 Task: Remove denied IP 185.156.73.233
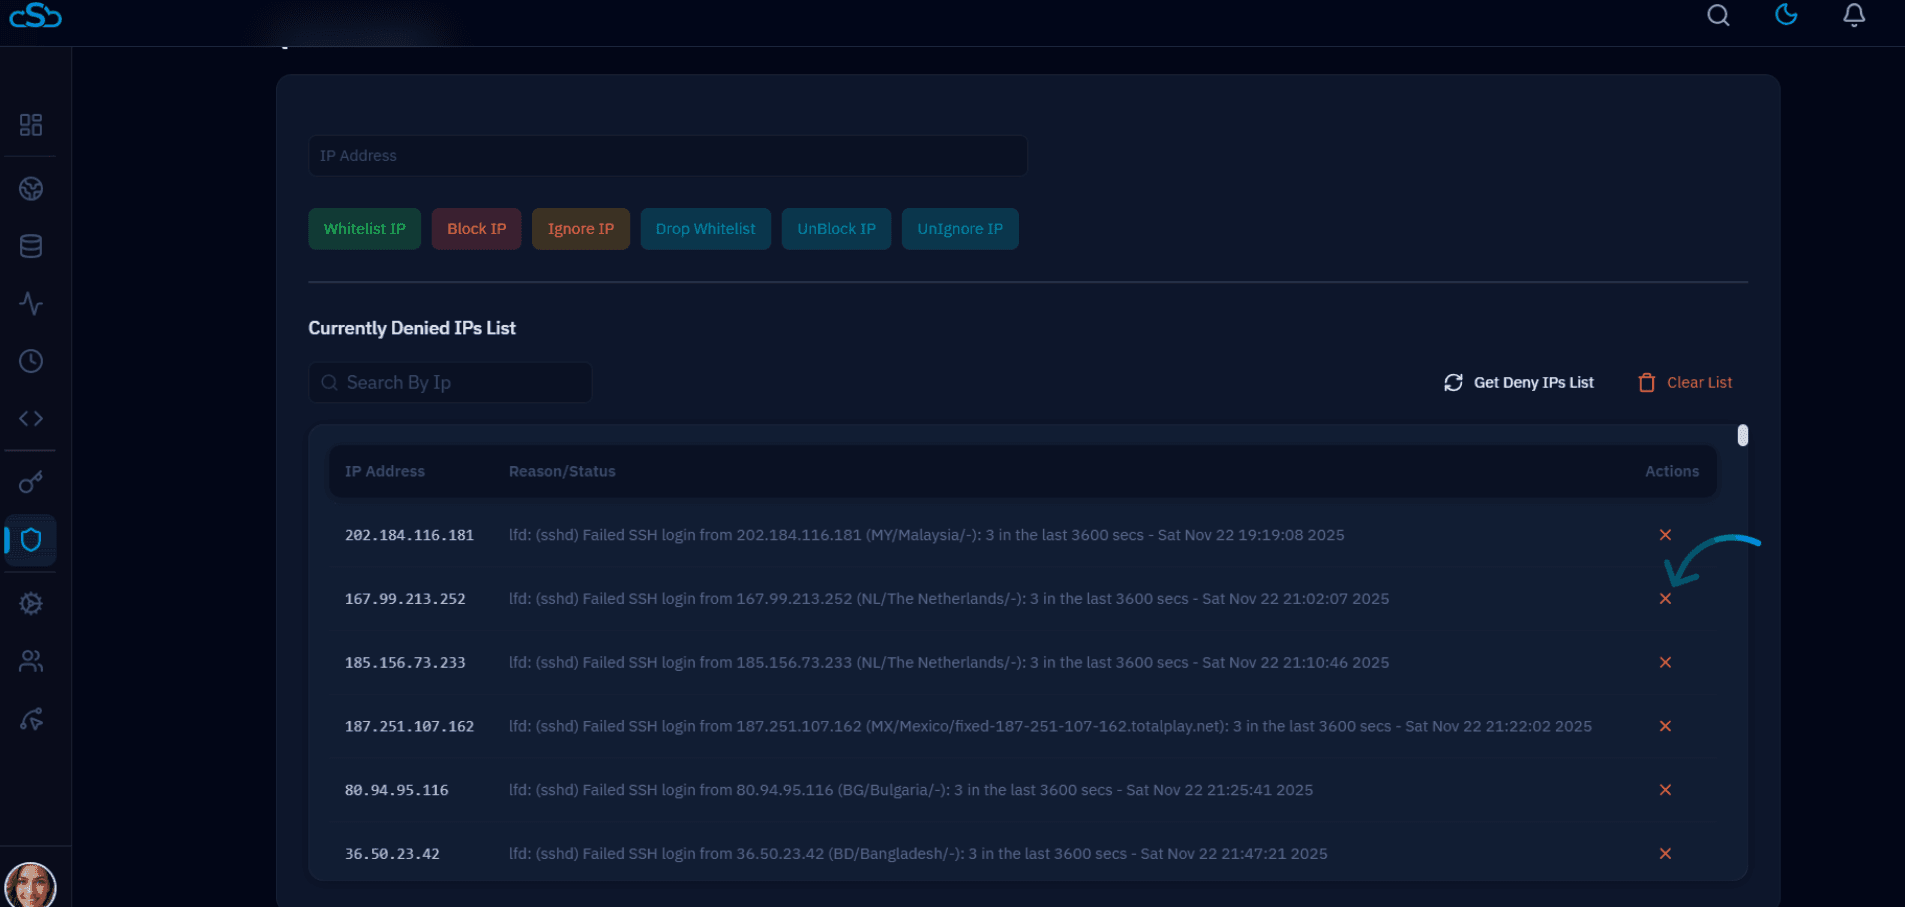point(1665,662)
